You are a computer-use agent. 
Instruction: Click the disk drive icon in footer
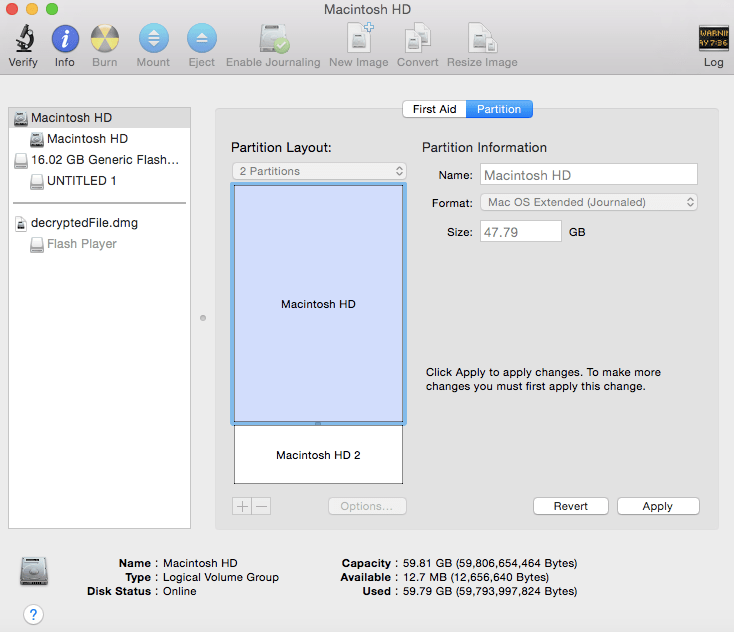tap(34, 571)
